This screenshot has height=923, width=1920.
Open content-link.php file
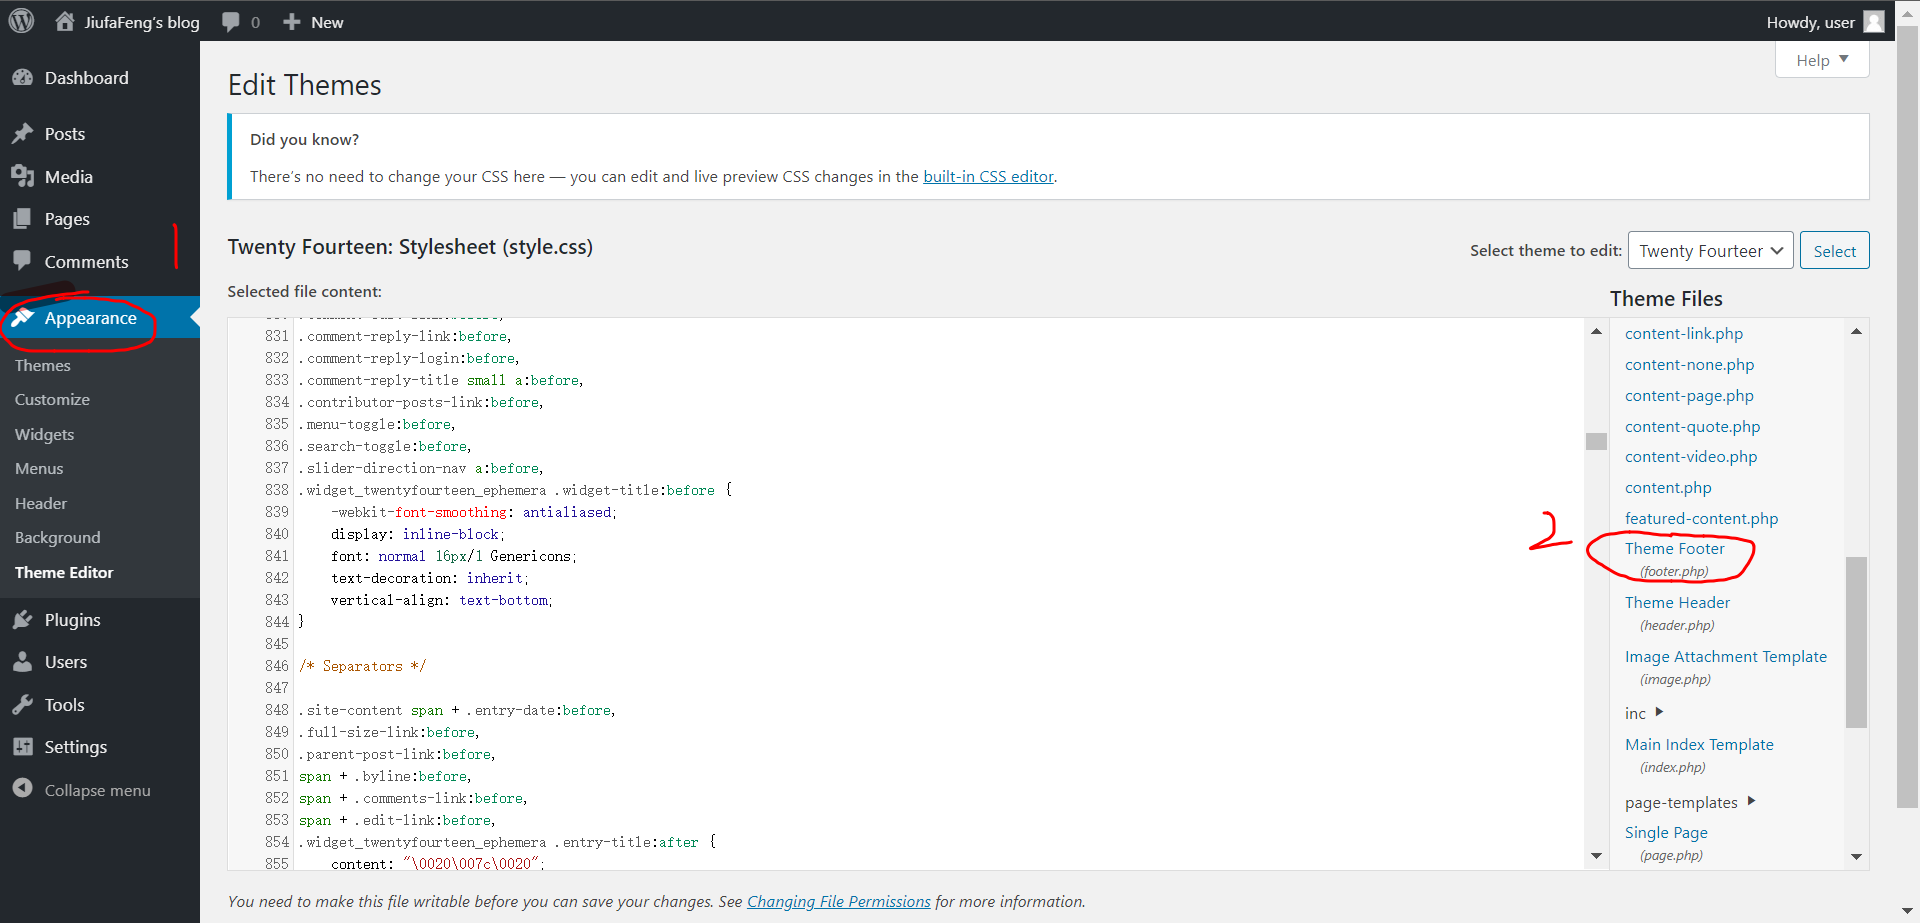point(1684,334)
